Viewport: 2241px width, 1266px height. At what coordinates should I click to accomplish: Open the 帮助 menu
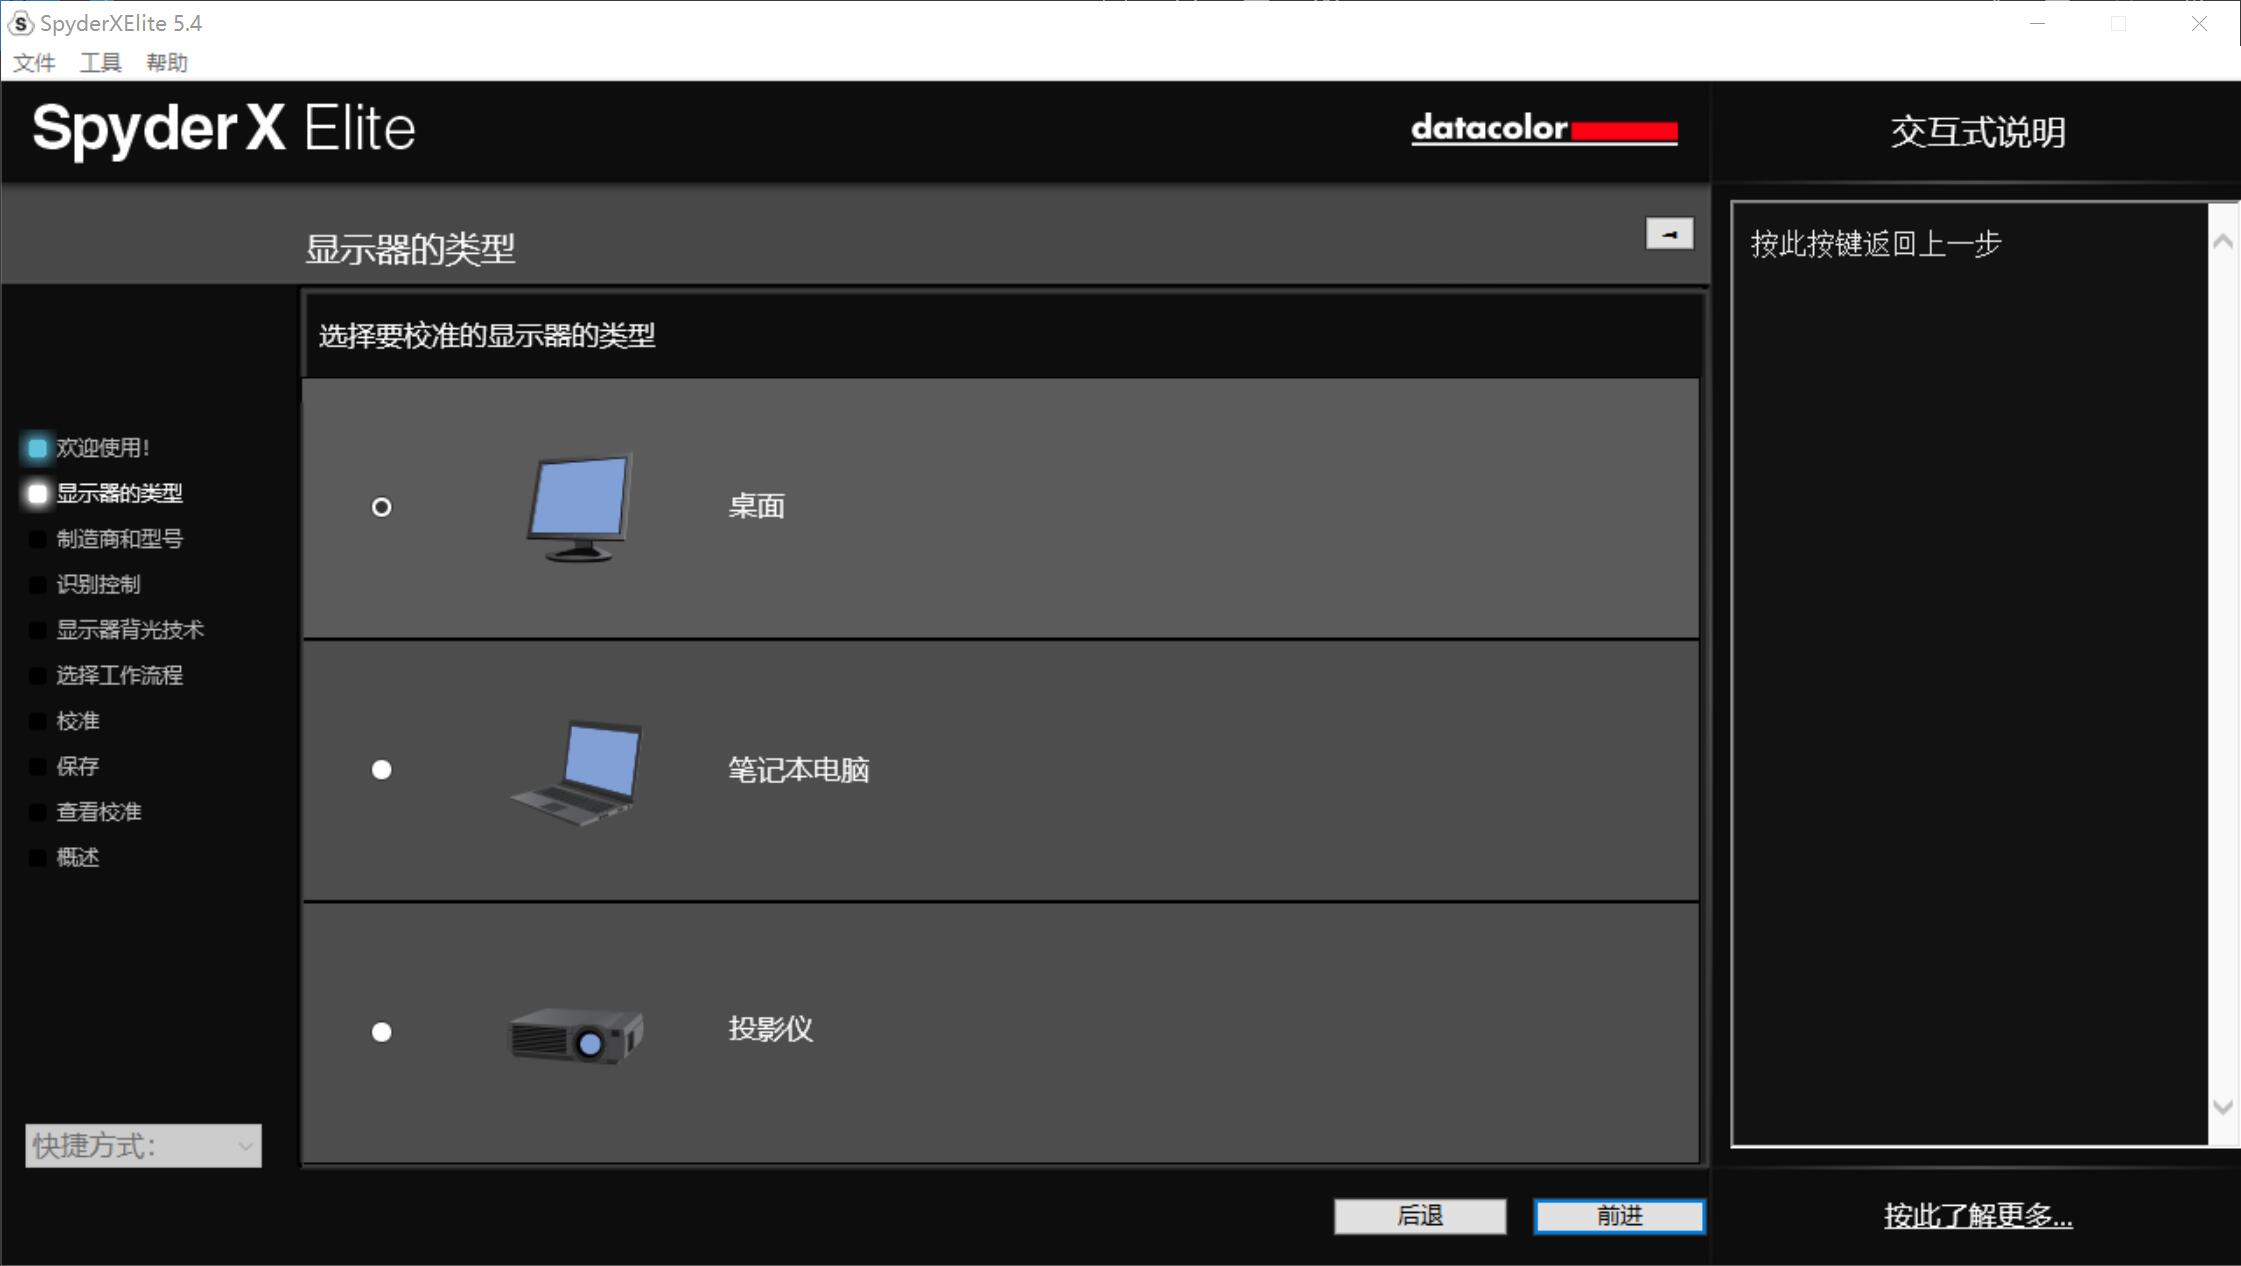(x=167, y=63)
